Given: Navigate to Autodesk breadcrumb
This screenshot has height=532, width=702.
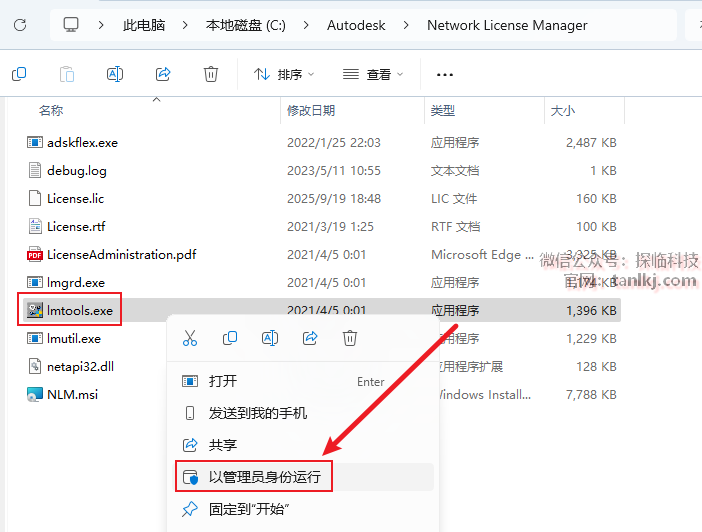Looking at the screenshot, I should click(356, 25).
